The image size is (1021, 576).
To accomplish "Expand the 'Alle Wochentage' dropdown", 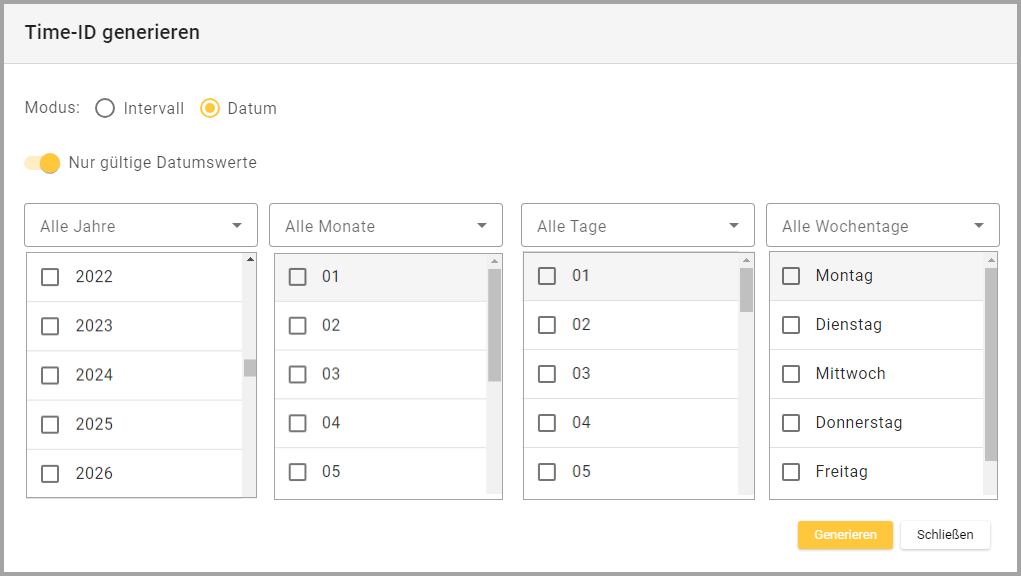I will [883, 226].
